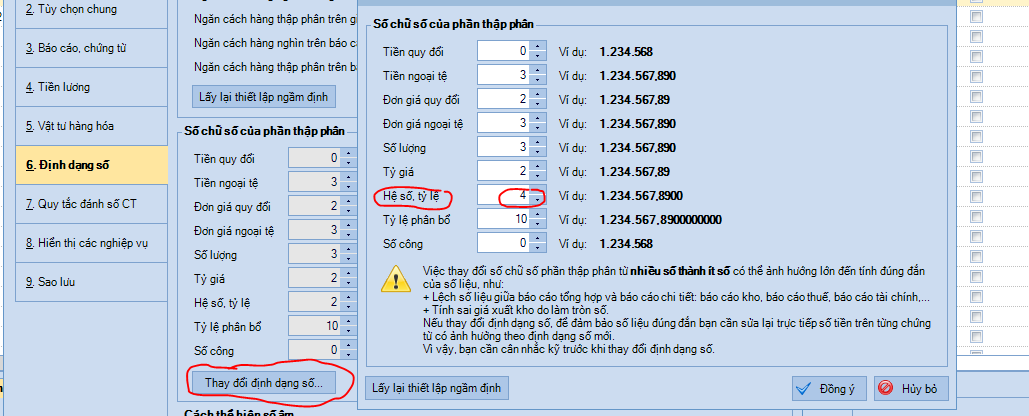
Task: Decrease Tỷ lệ phân bổ value in the popup
Action: tap(539, 223)
